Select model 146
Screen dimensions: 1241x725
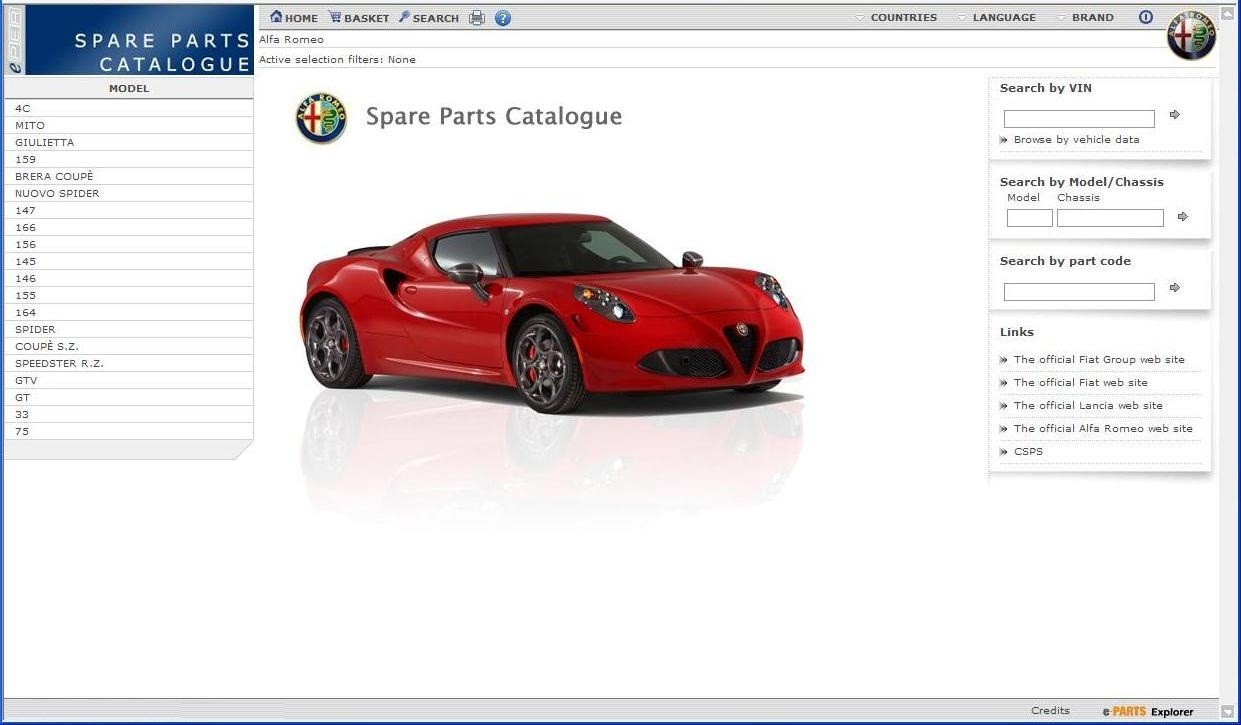click(x=128, y=278)
